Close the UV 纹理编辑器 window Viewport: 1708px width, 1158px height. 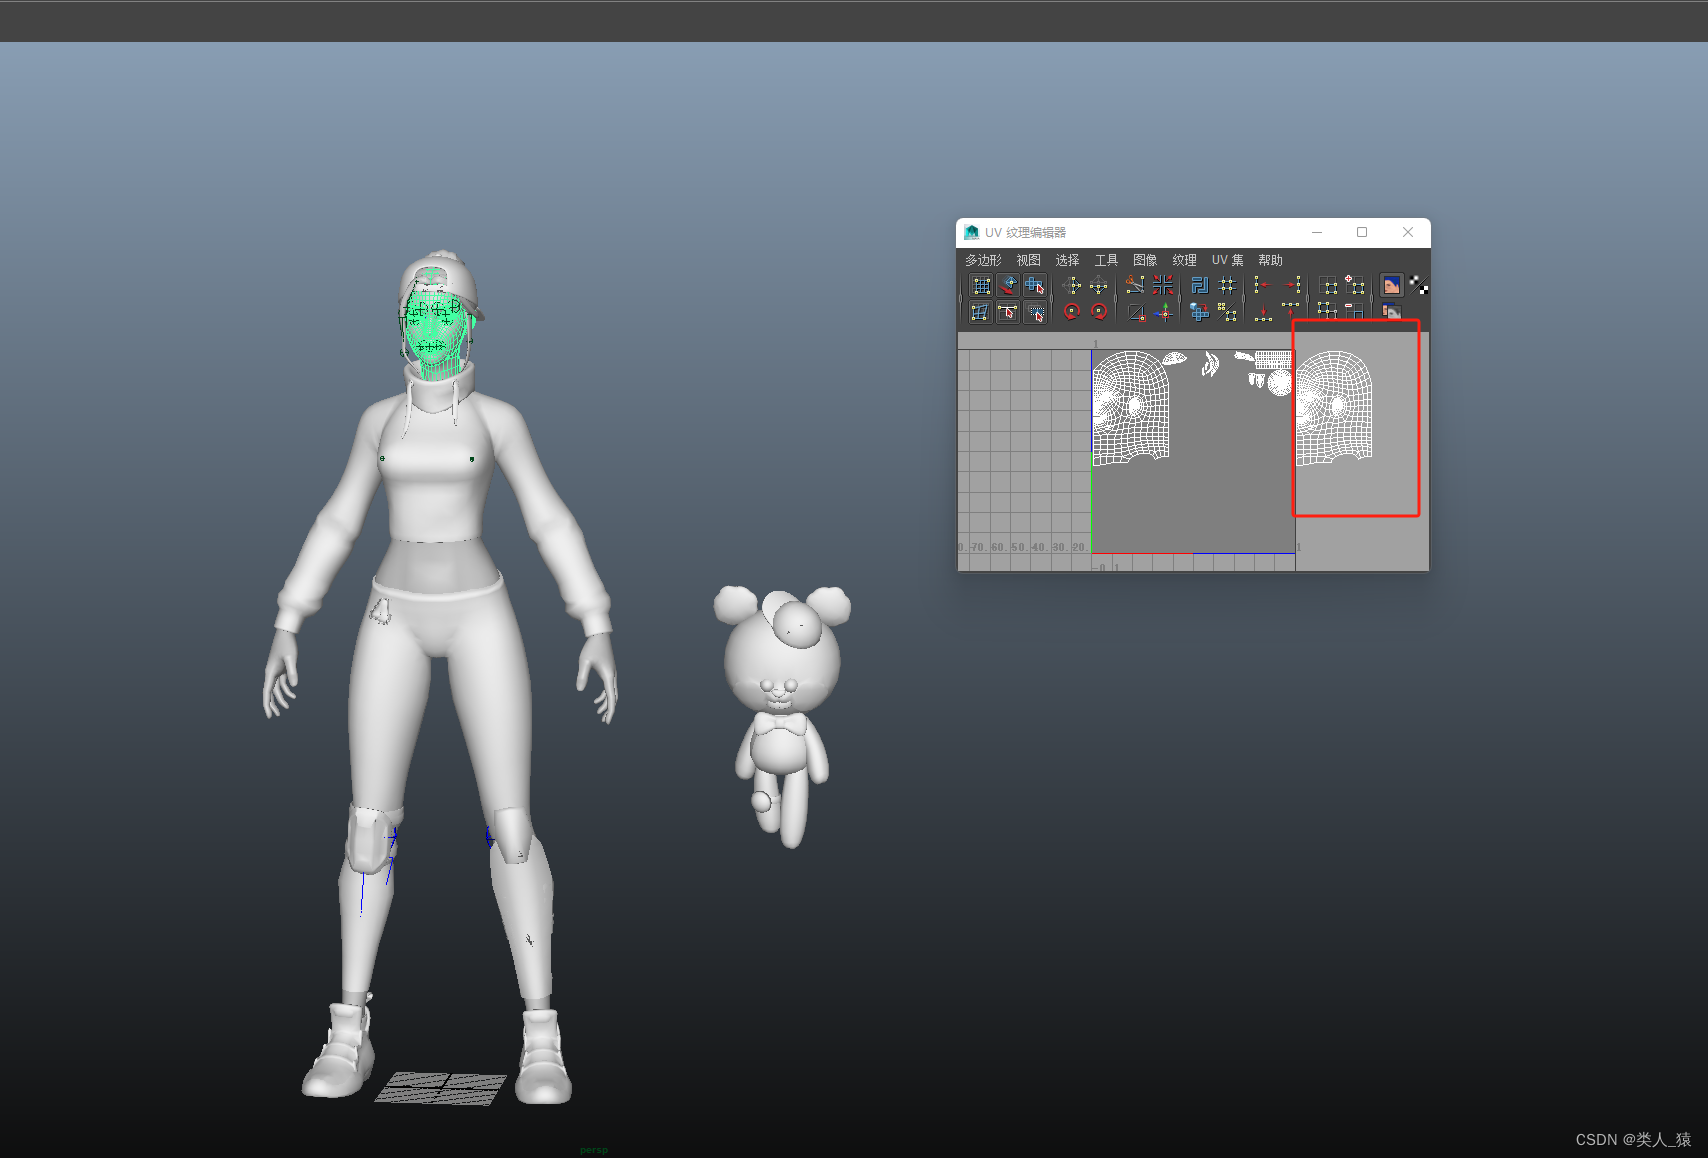point(1408,232)
